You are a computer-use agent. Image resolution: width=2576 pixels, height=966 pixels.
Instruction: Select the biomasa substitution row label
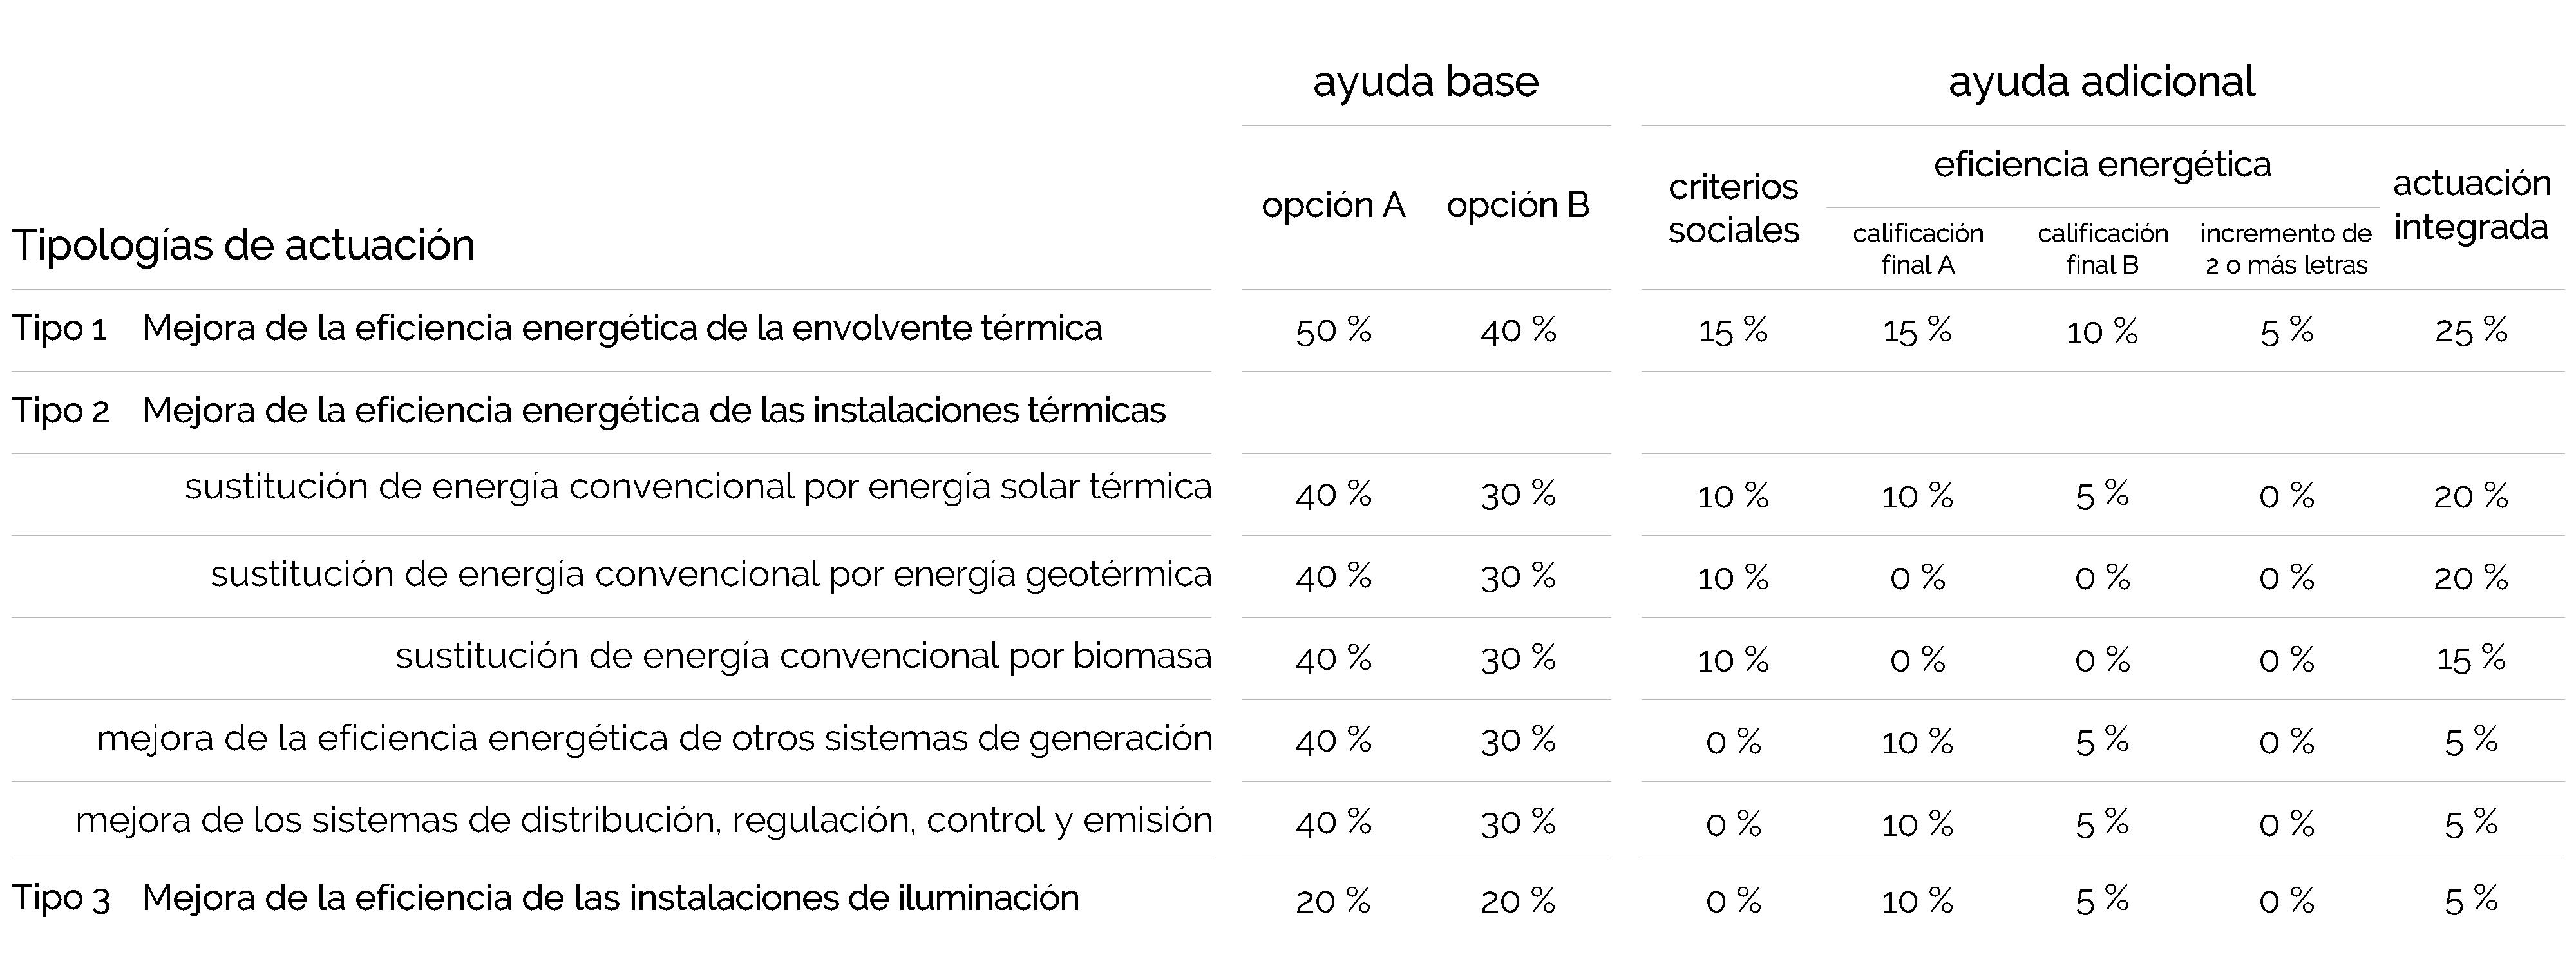[803, 656]
